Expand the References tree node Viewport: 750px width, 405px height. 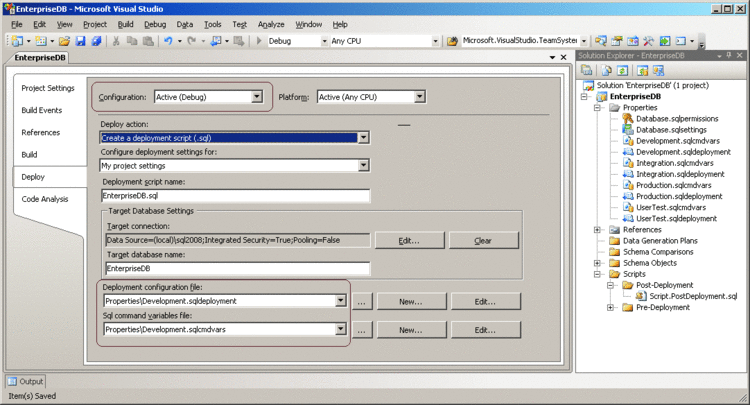point(597,230)
